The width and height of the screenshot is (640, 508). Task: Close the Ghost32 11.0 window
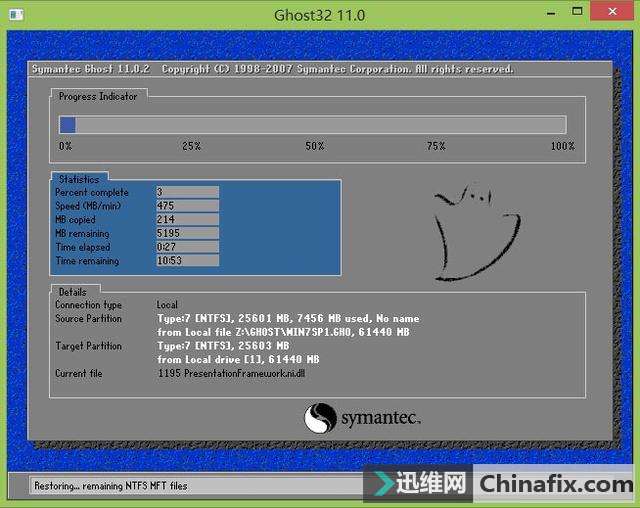tap(612, 11)
